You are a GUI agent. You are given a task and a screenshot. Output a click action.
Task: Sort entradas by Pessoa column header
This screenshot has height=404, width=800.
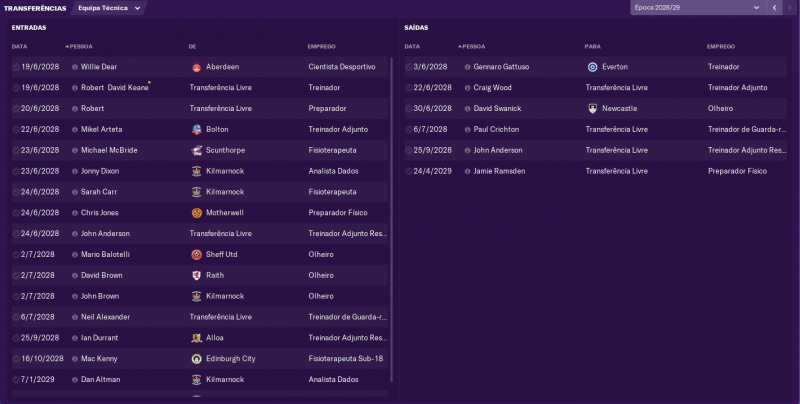(x=79, y=46)
